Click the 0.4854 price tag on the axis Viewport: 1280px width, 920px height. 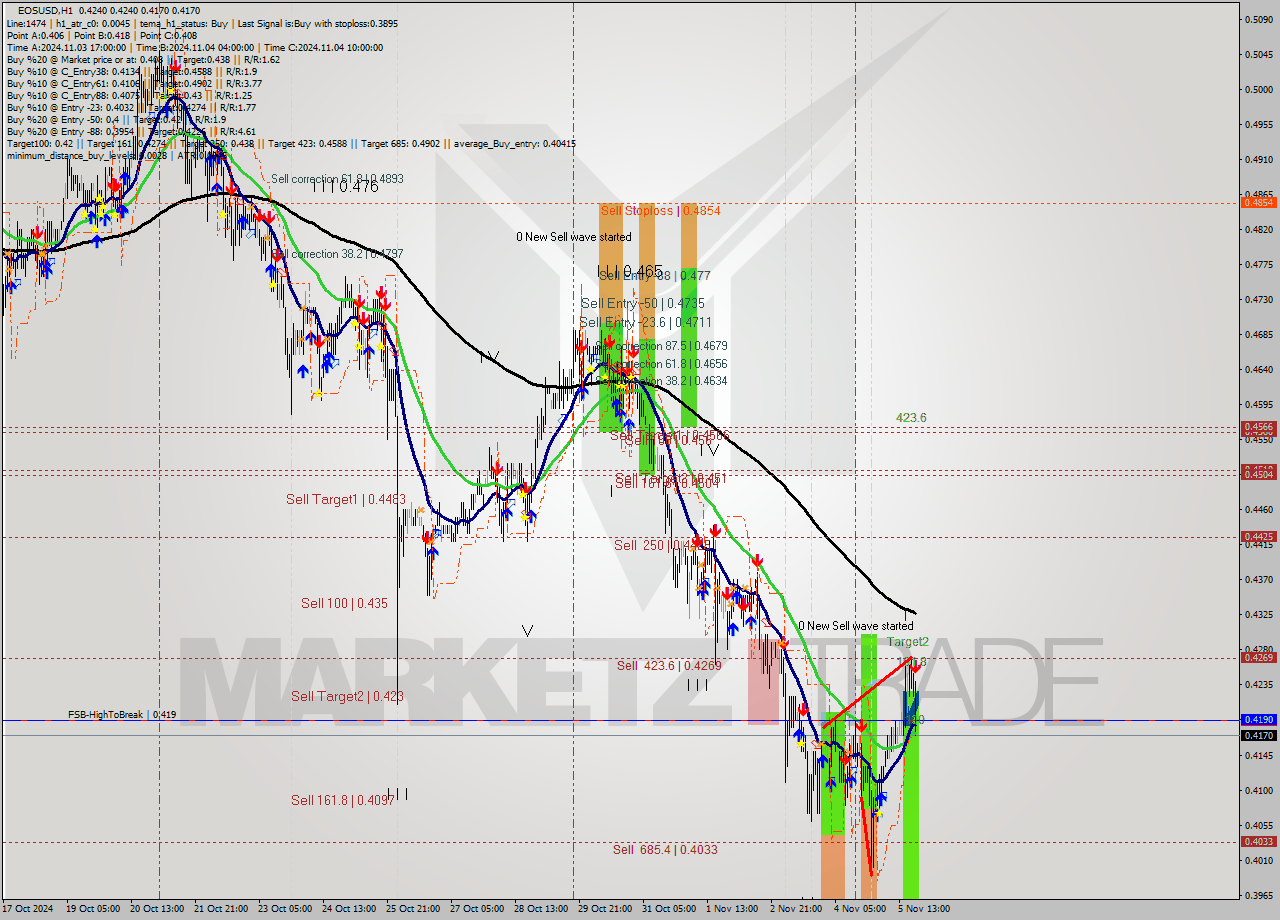[1258, 202]
